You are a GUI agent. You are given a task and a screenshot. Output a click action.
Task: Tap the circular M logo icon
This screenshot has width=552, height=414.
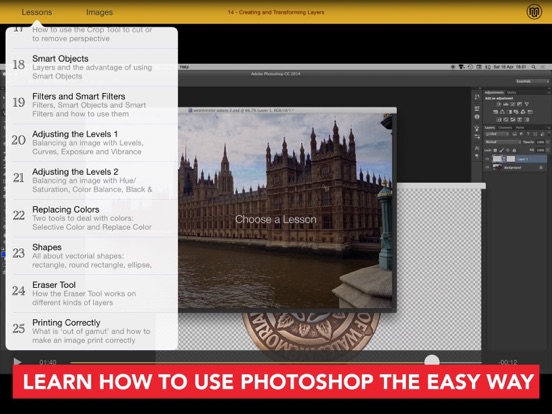[534, 12]
